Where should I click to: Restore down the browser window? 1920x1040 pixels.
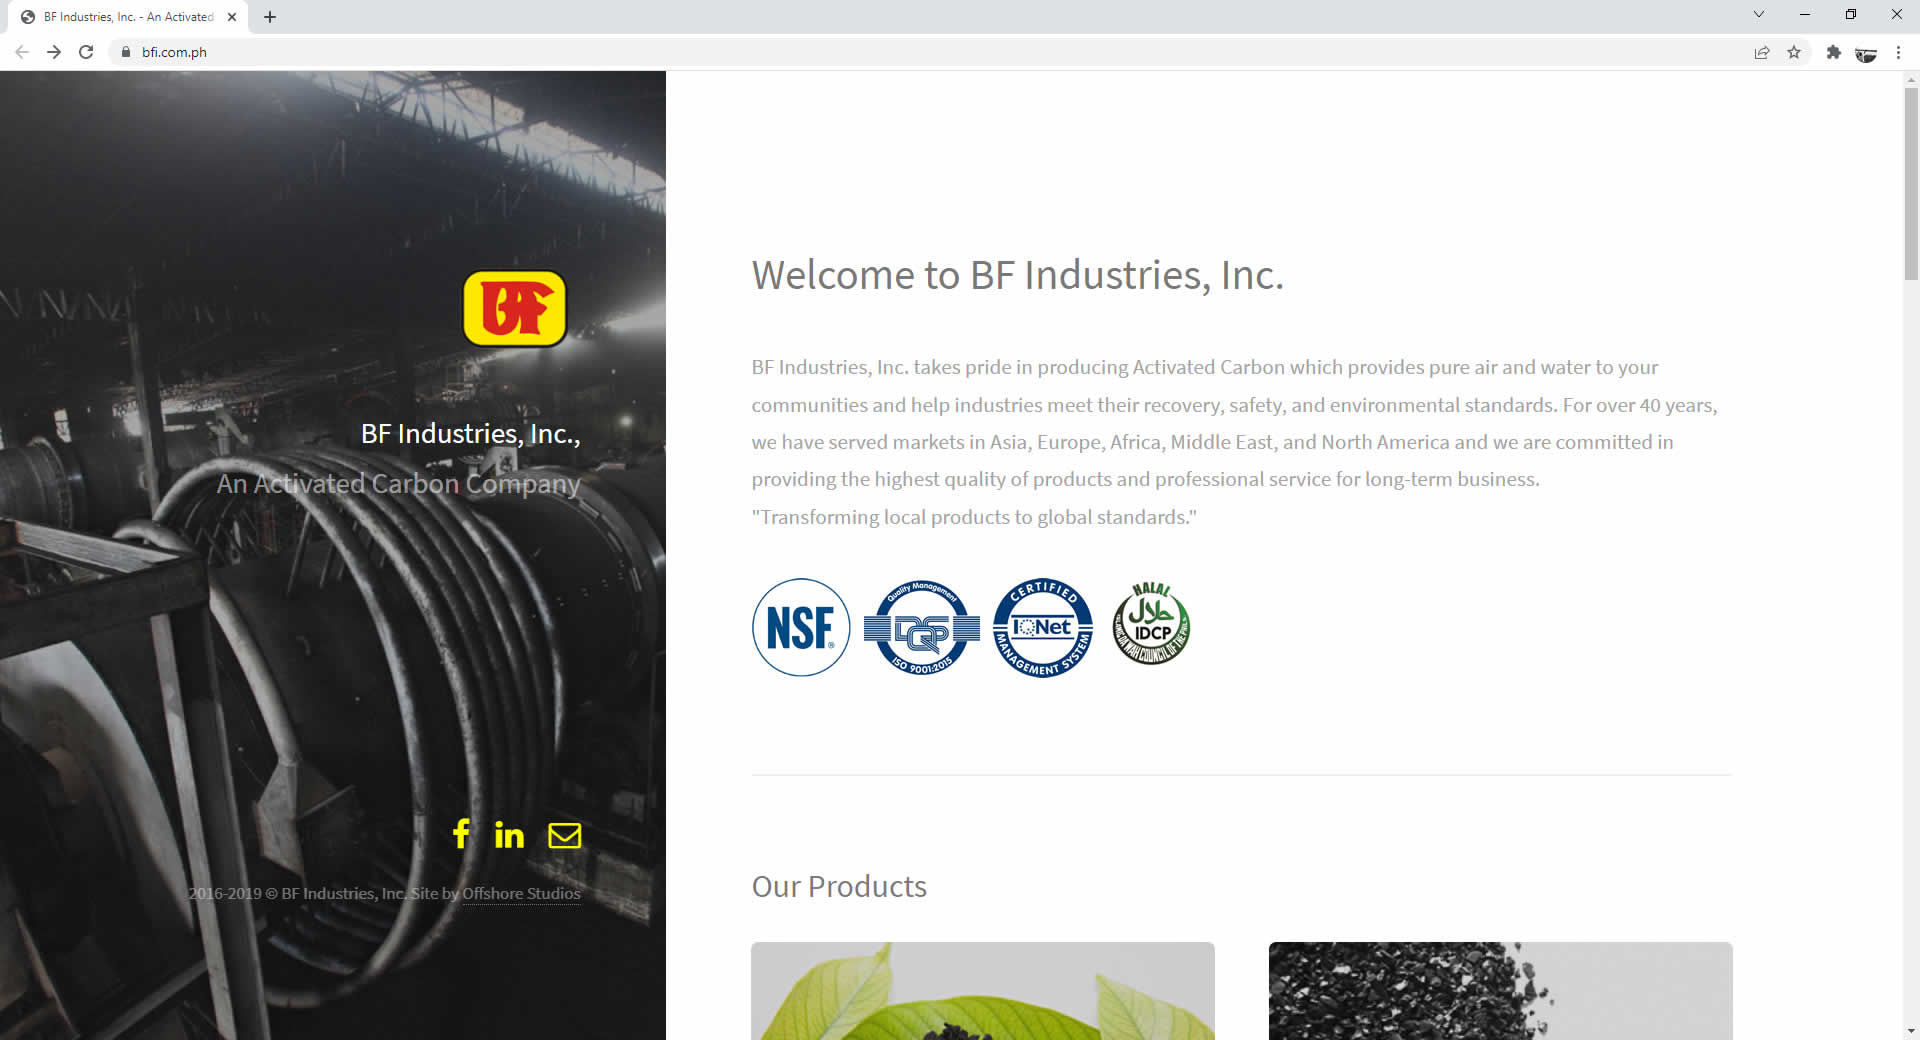click(x=1851, y=14)
